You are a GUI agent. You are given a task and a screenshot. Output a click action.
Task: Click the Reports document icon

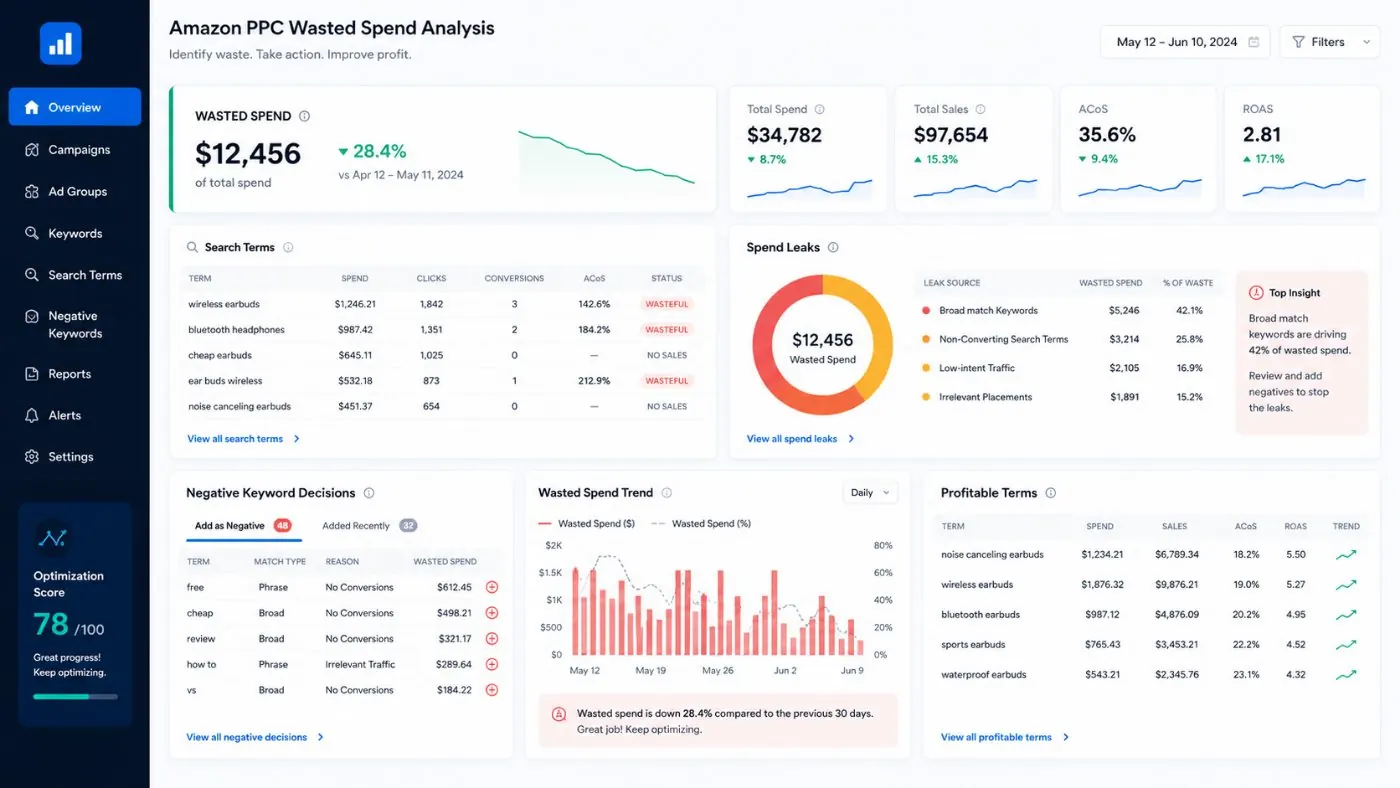click(31, 374)
